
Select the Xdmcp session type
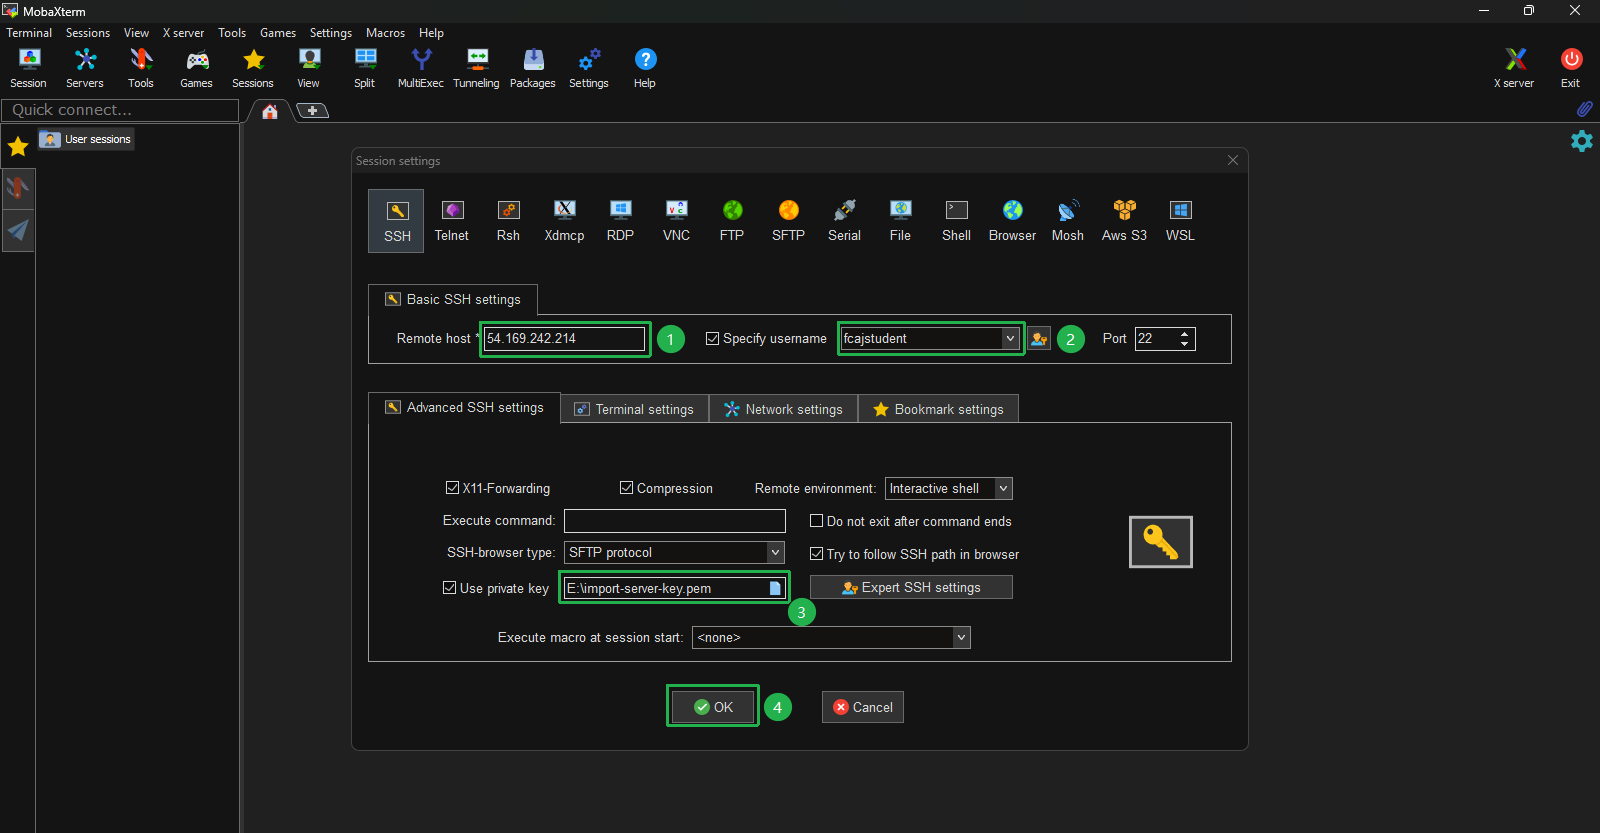pos(564,221)
